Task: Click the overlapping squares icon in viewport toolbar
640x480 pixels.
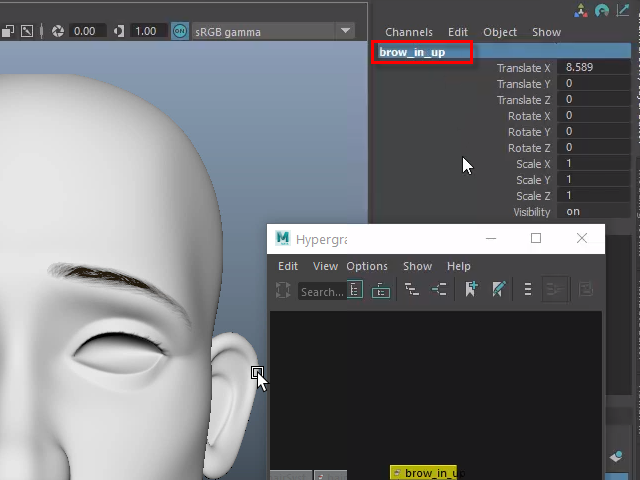Action: pyautogui.click(x=8, y=31)
